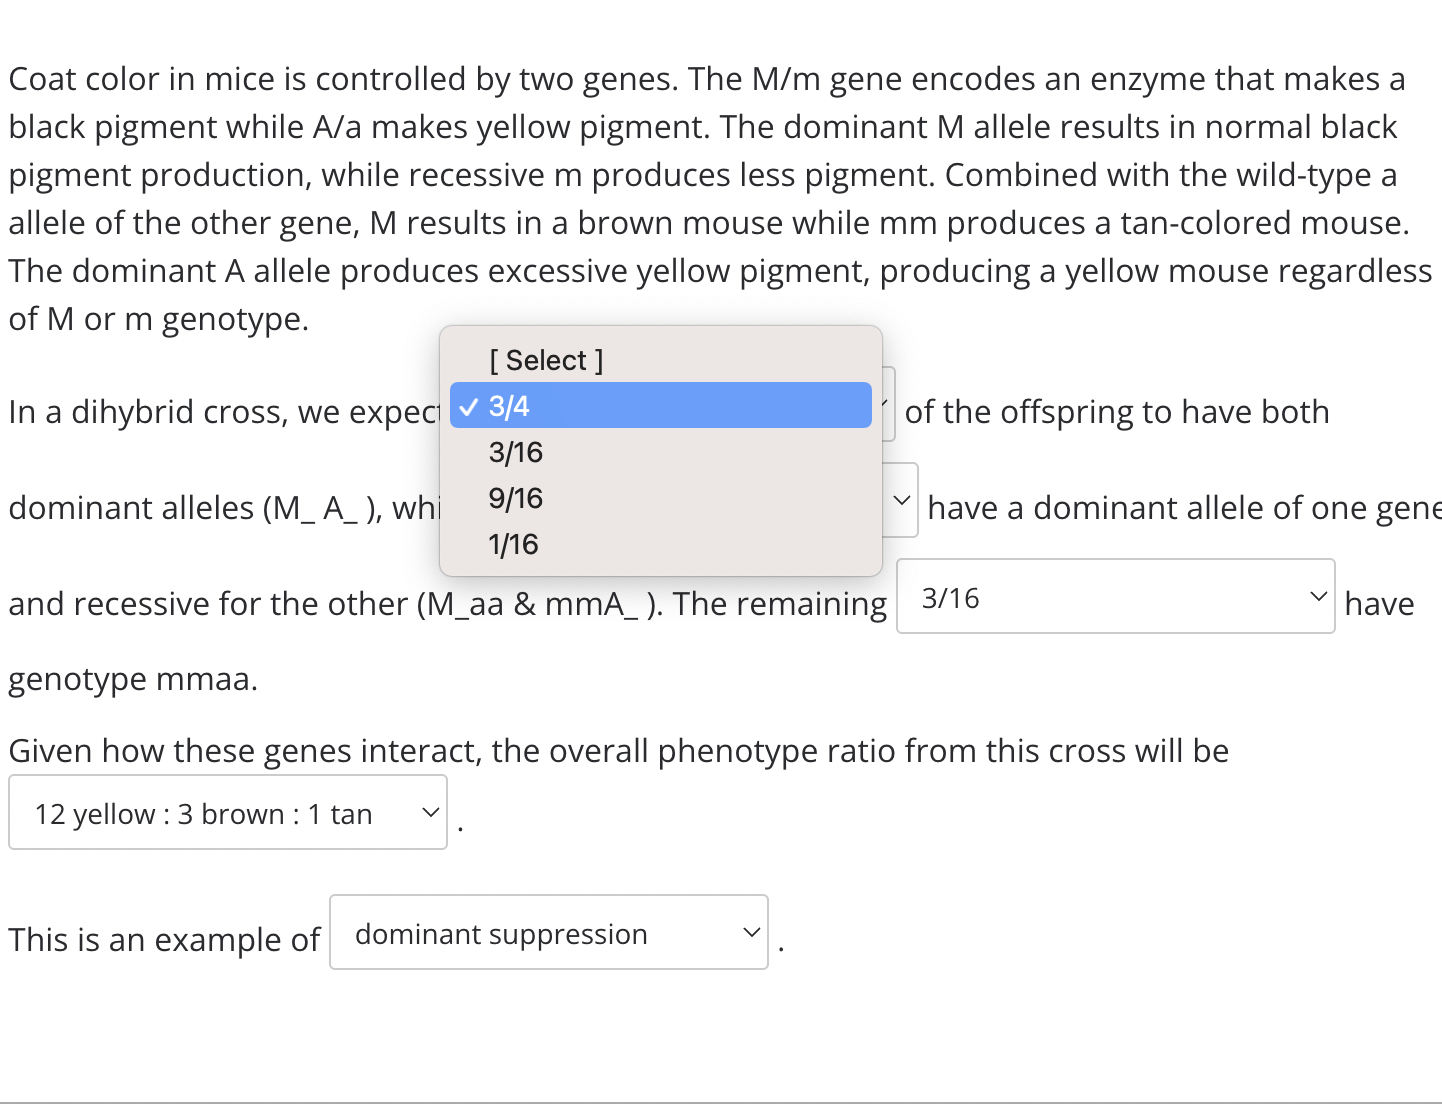Click the 'of the offspring to have both' text
This screenshot has width=1442, height=1104.
(x=1116, y=412)
